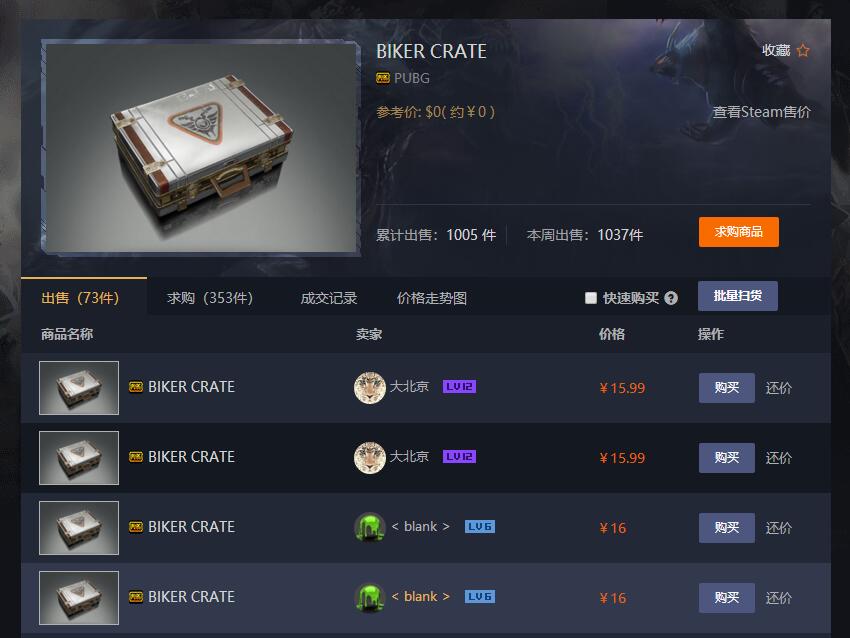Click the crate thumbnail in the second listing
850x638 pixels.
(x=79, y=458)
